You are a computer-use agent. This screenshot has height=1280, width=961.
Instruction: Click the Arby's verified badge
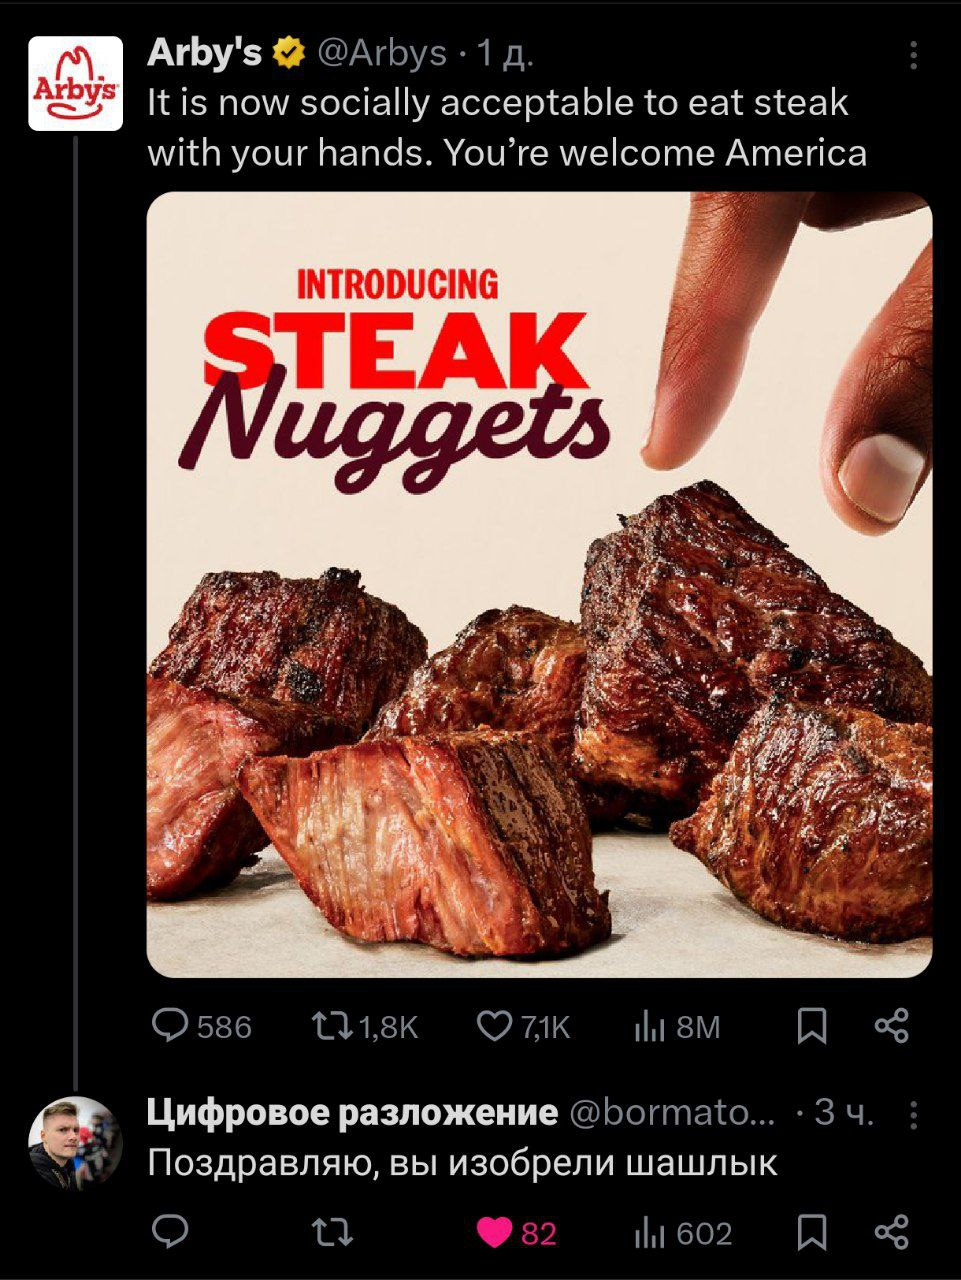click(290, 53)
